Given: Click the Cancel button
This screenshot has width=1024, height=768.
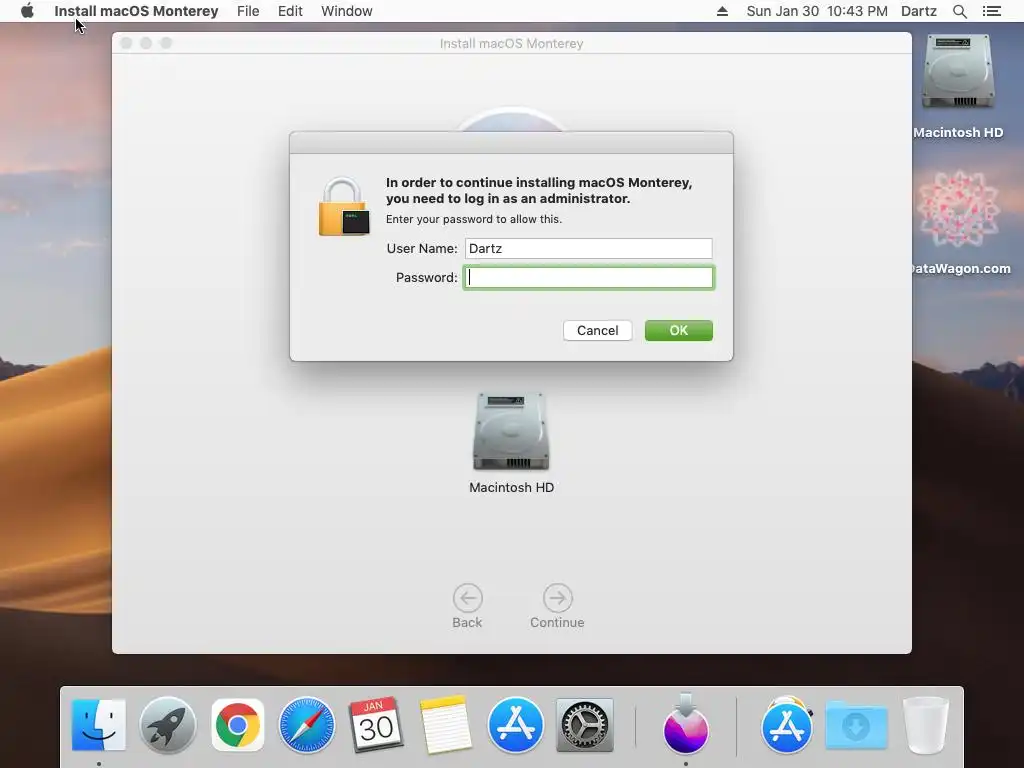Looking at the screenshot, I should coord(598,330).
